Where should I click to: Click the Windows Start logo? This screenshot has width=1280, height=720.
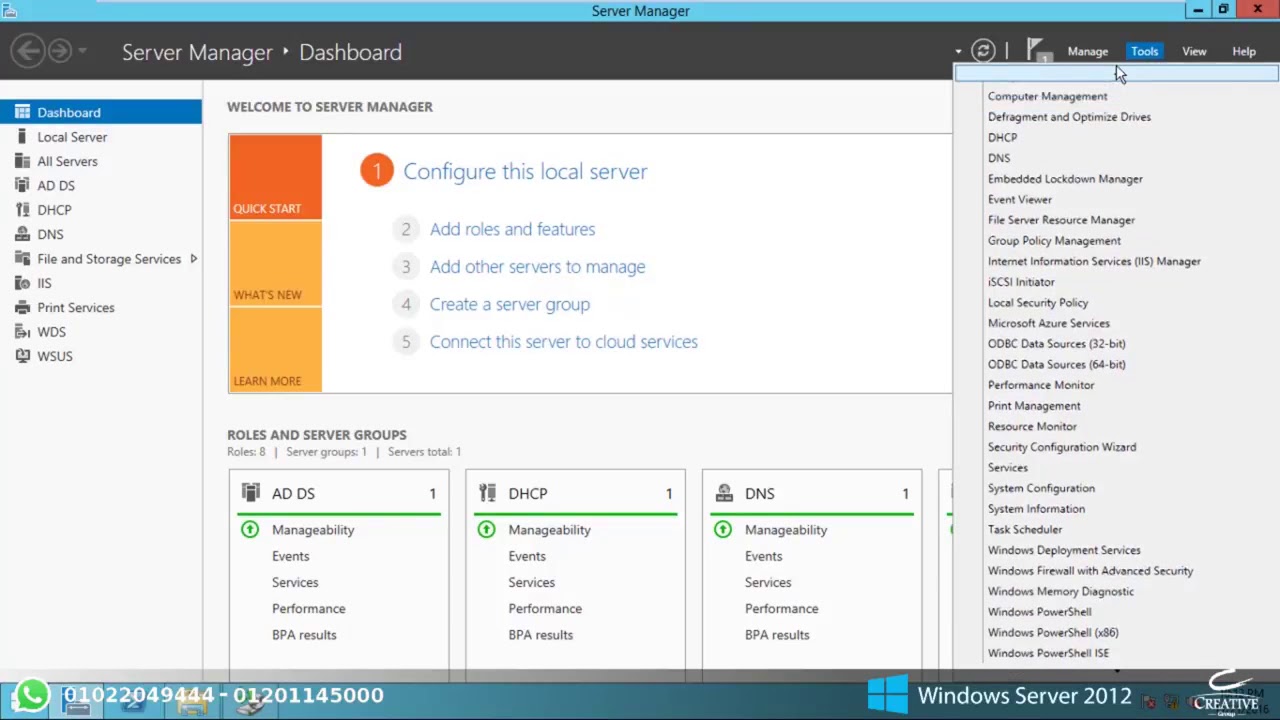888,695
